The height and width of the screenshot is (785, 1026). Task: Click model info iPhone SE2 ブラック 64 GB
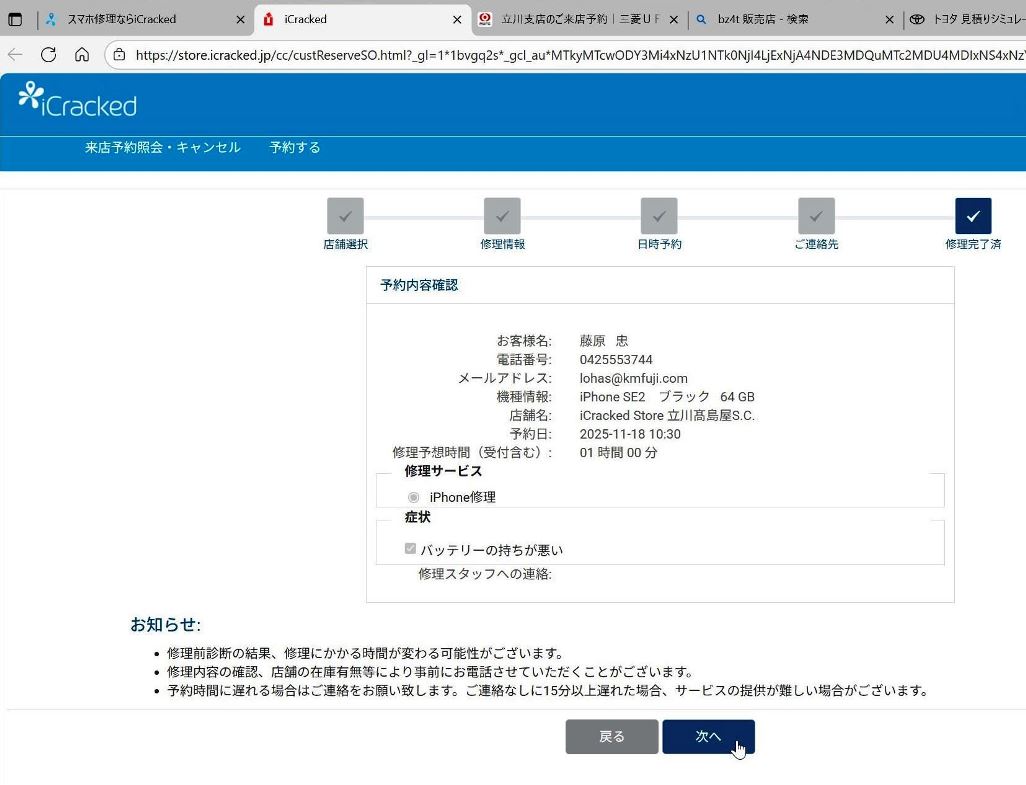pos(667,396)
